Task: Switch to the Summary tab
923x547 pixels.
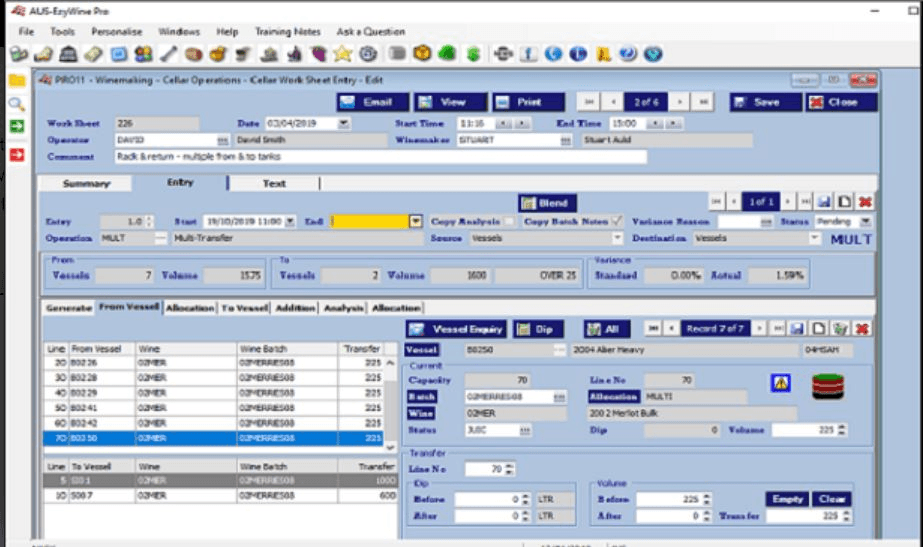Action: (86, 184)
